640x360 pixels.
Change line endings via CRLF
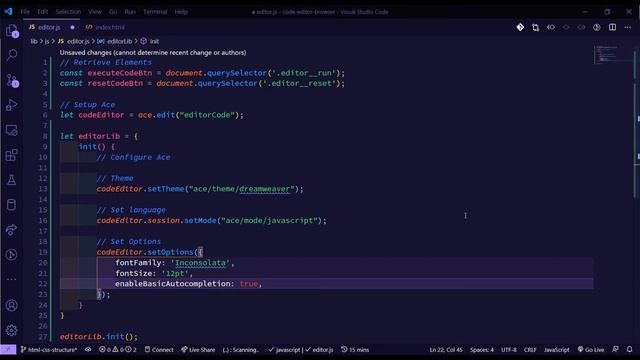[x=530, y=349]
